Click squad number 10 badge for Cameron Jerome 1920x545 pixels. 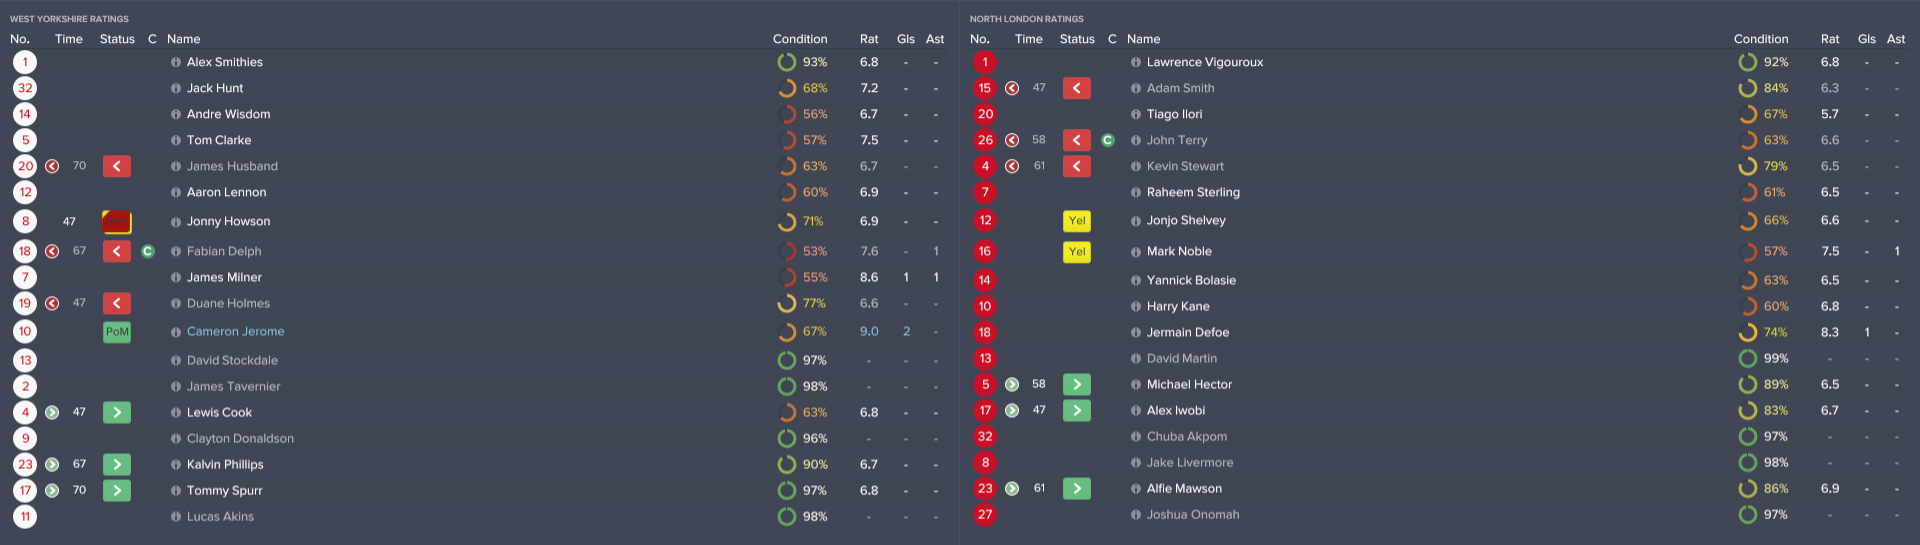coord(25,332)
